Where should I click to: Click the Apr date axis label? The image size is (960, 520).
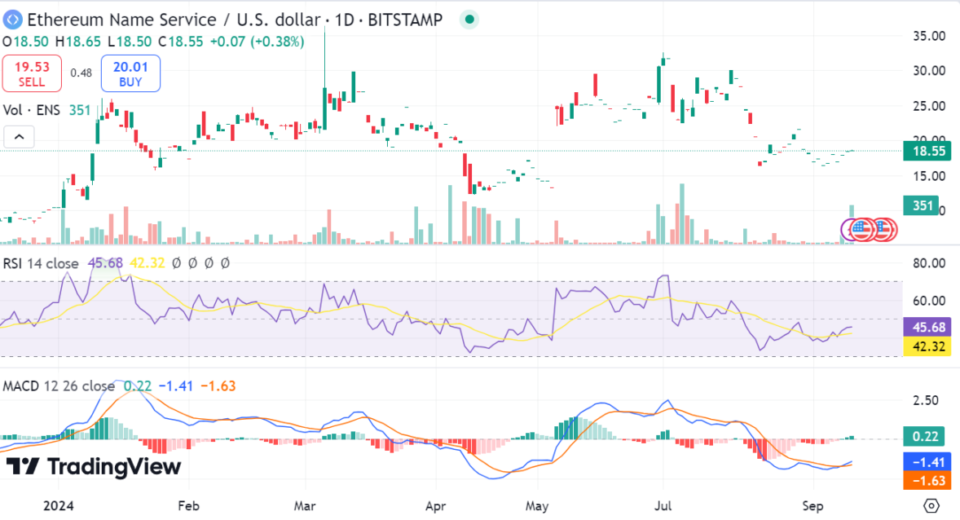[435, 506]
